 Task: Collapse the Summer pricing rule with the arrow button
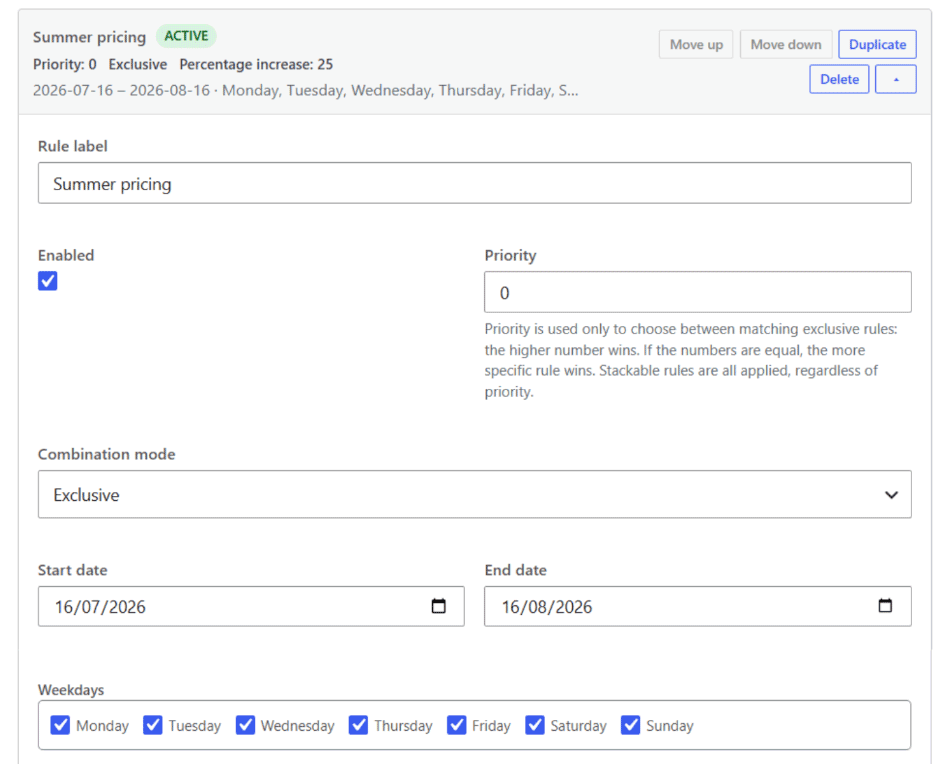[896, 79]
